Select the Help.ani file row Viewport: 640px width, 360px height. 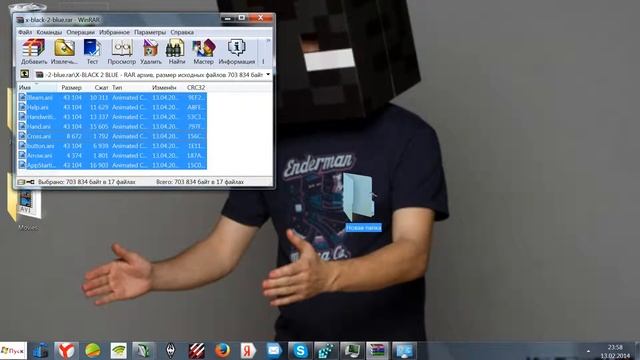[112, 107]
